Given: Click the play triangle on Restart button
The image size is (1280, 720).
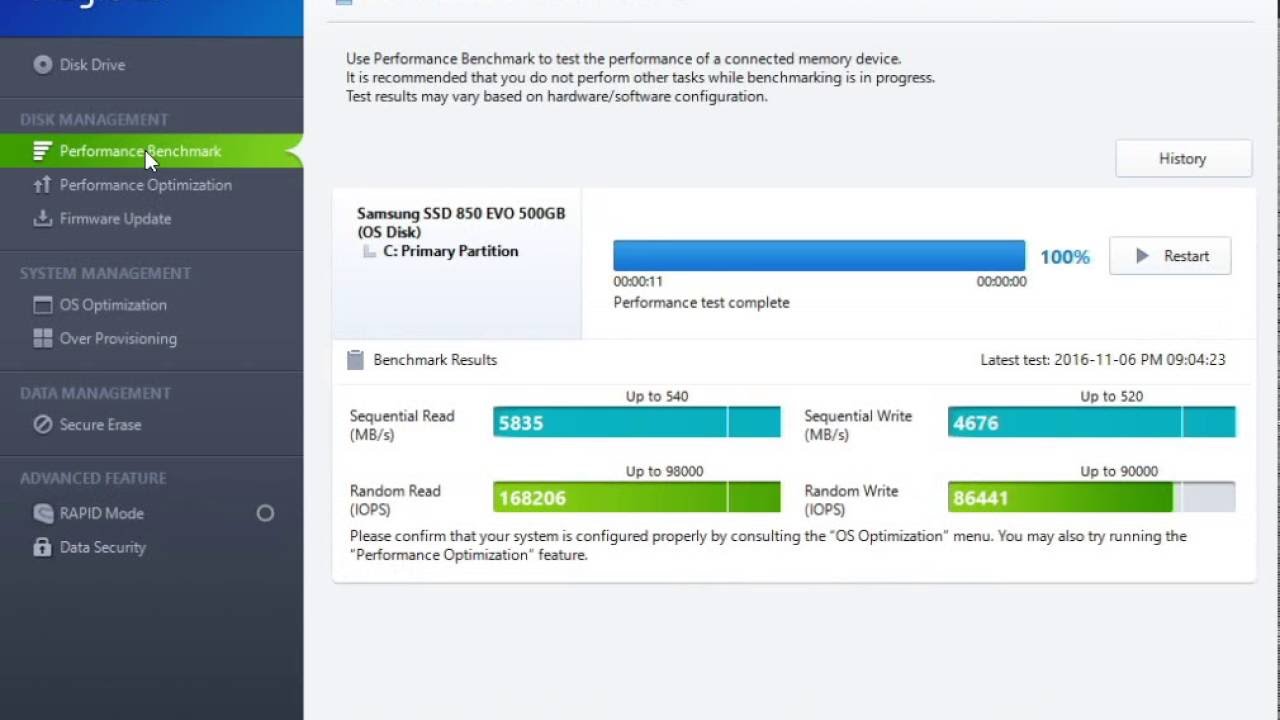Looking at the screenshot, I should [1142, 256].
